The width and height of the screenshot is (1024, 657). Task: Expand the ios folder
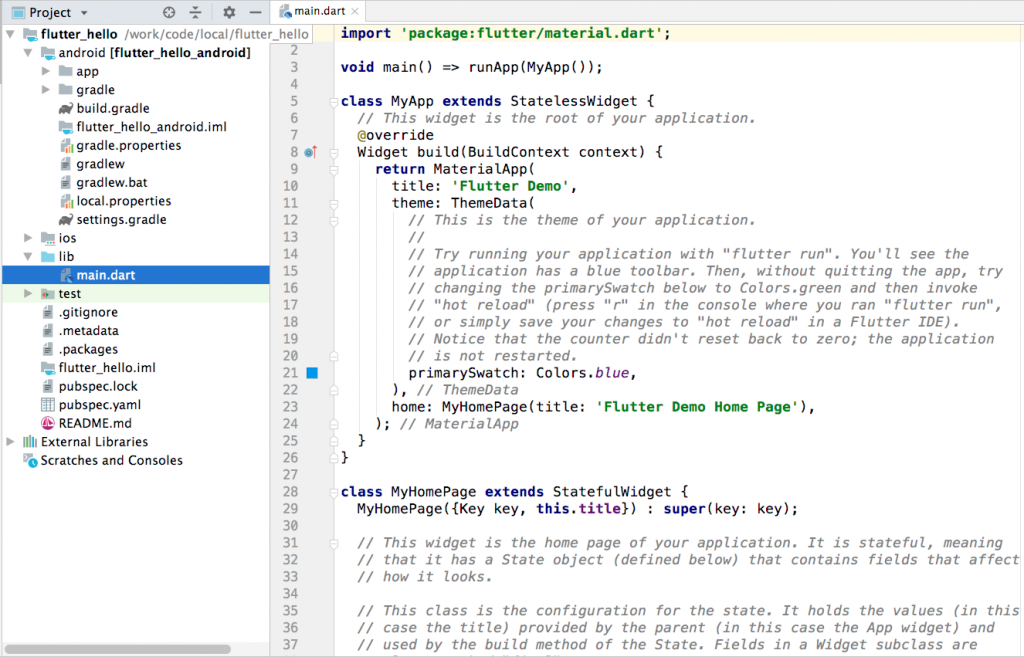coord(28,238)
